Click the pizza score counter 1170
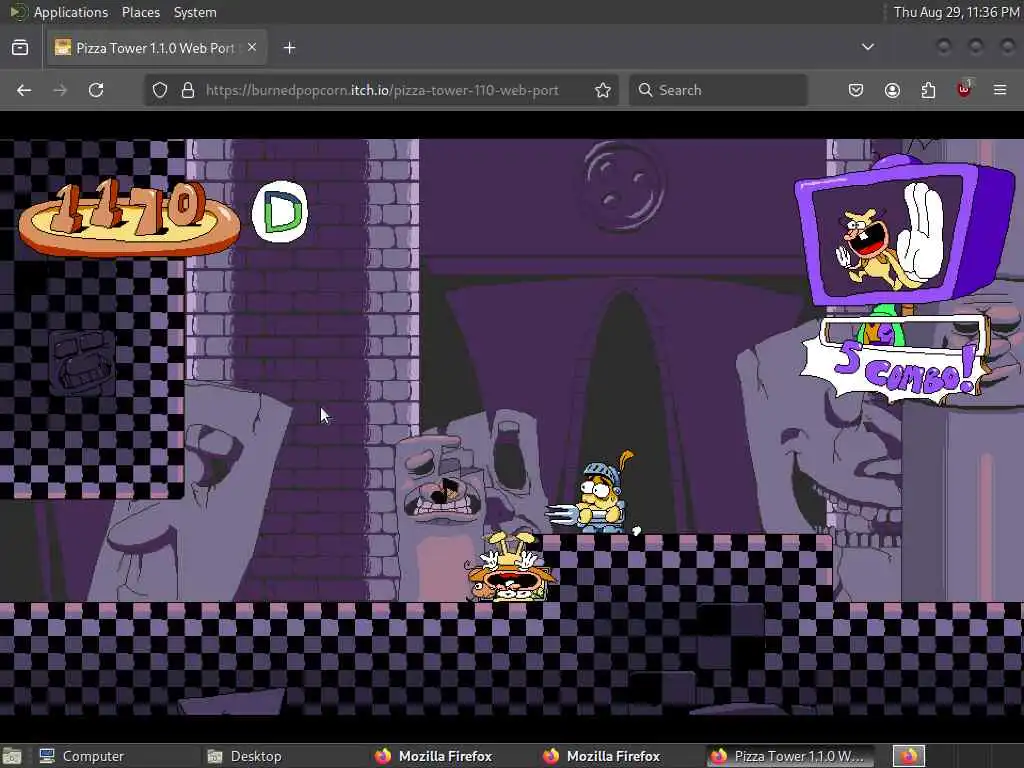The height and width of the screenshot is (768, 1024). (x=129, y=217)
